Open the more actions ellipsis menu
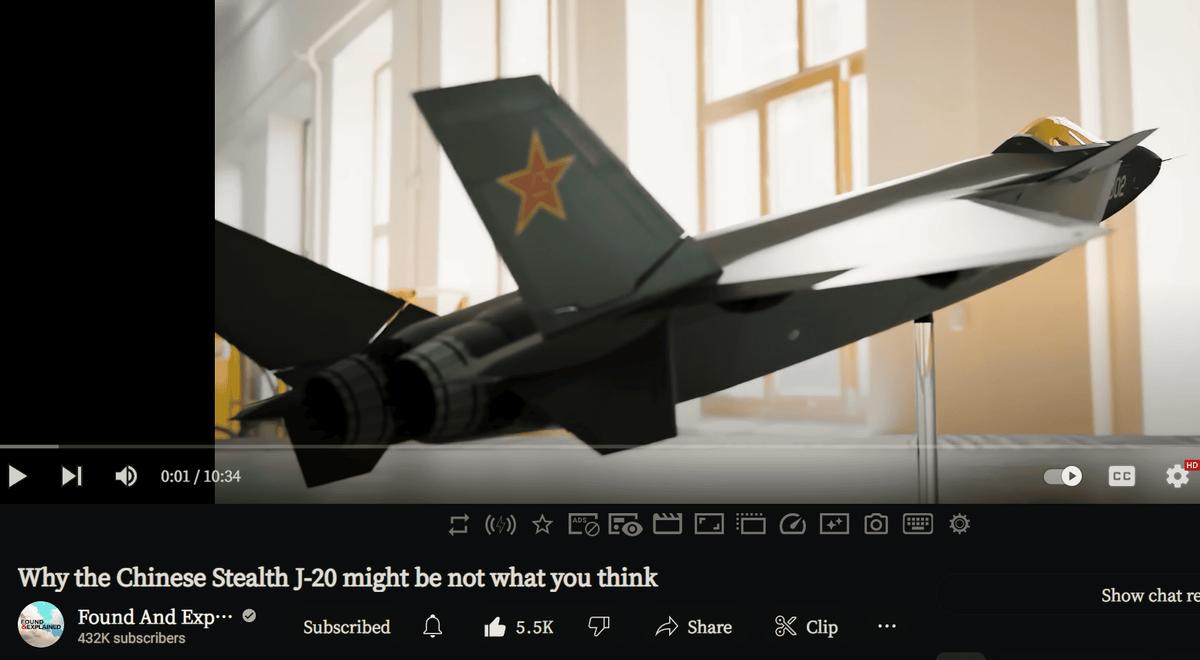 pyautogui.click(x=887, y=627)
